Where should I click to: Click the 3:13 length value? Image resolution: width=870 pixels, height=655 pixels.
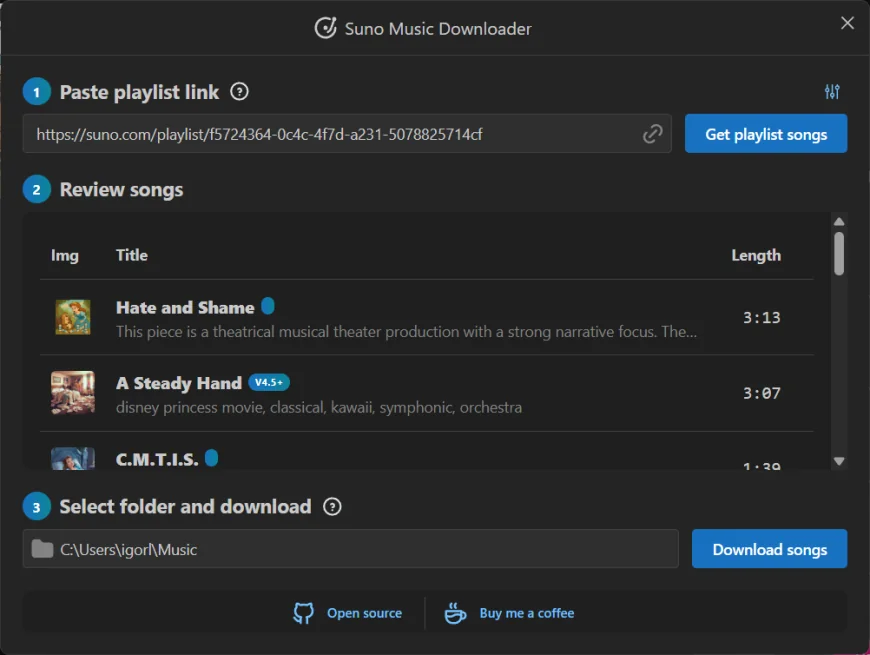click(x=761, y=317)
